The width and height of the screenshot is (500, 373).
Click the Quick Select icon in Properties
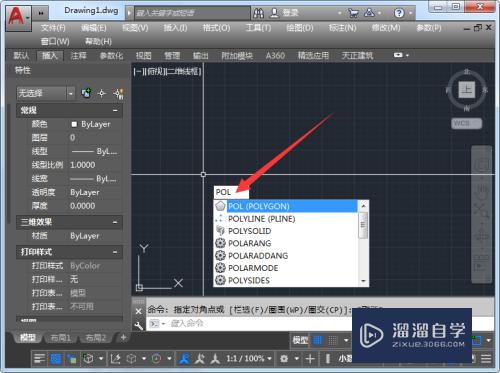(x=87, y=93)
